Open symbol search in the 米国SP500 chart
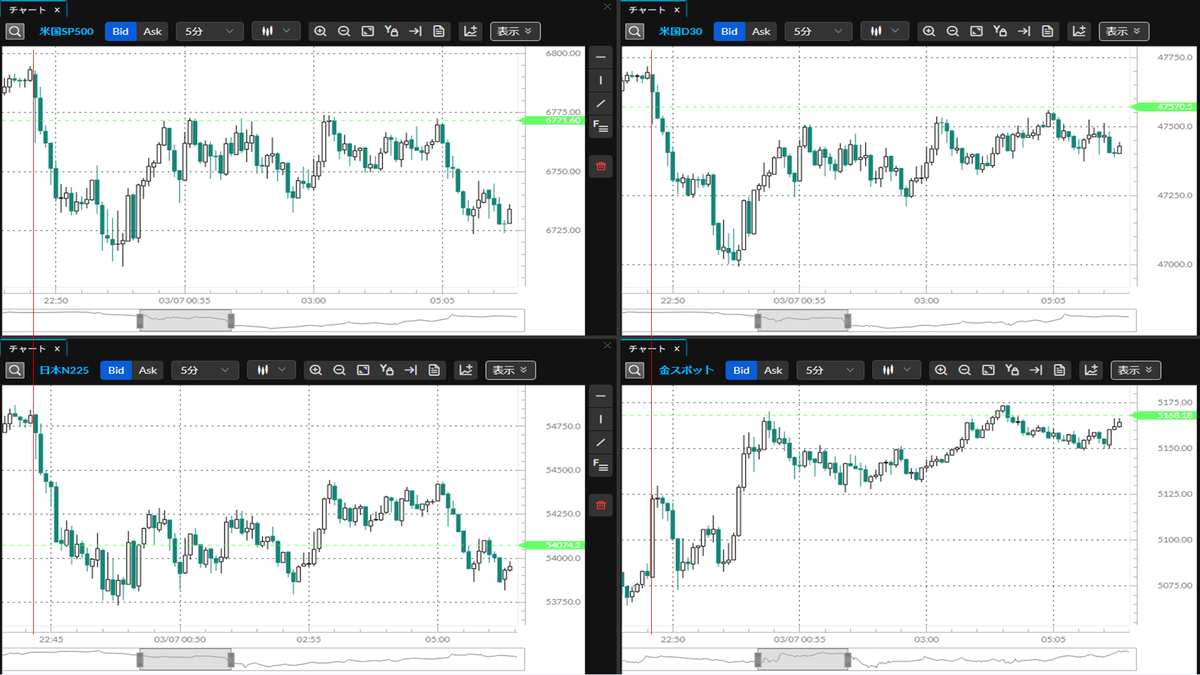The height and width of the screenshot is (675, 1200). coord(15,31)
